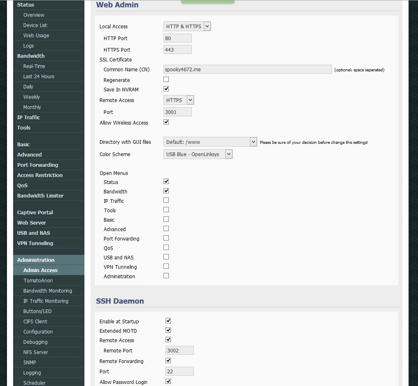Click the HTTP Port field
The height and width of the screenshot is (386, 418).
(x=177, y=38)
